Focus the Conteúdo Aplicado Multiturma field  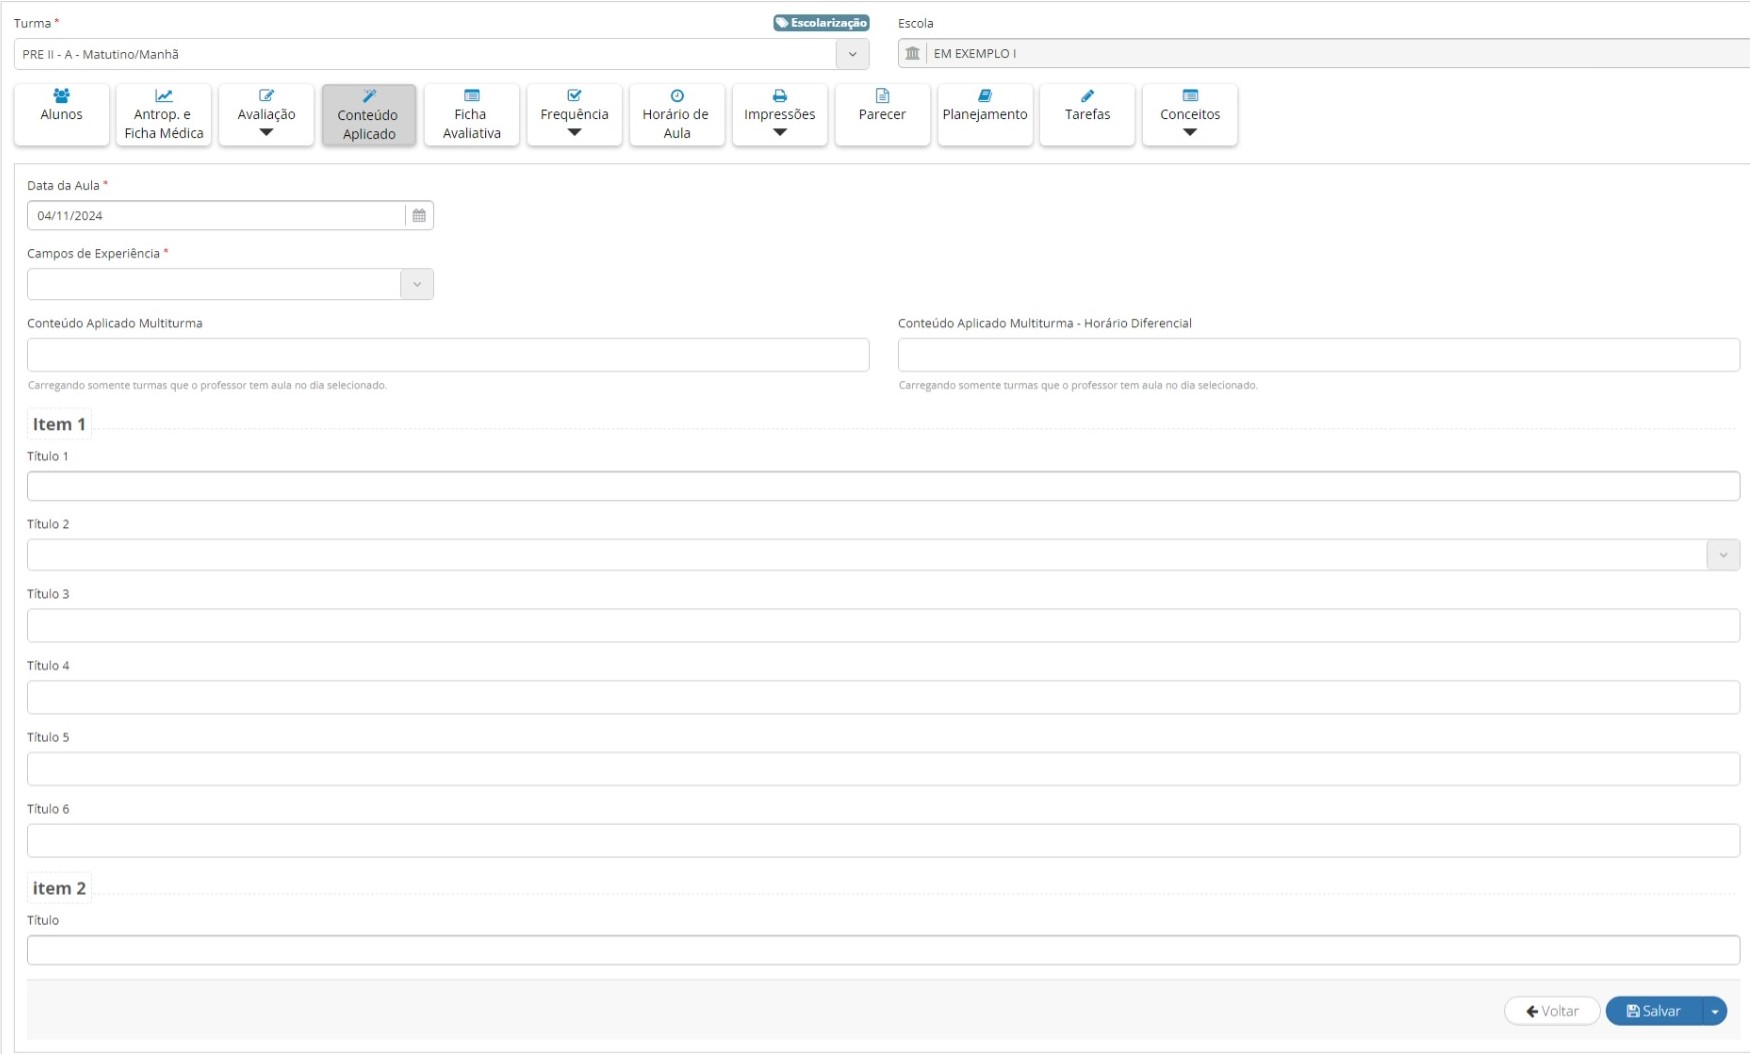tap(448, 355)
